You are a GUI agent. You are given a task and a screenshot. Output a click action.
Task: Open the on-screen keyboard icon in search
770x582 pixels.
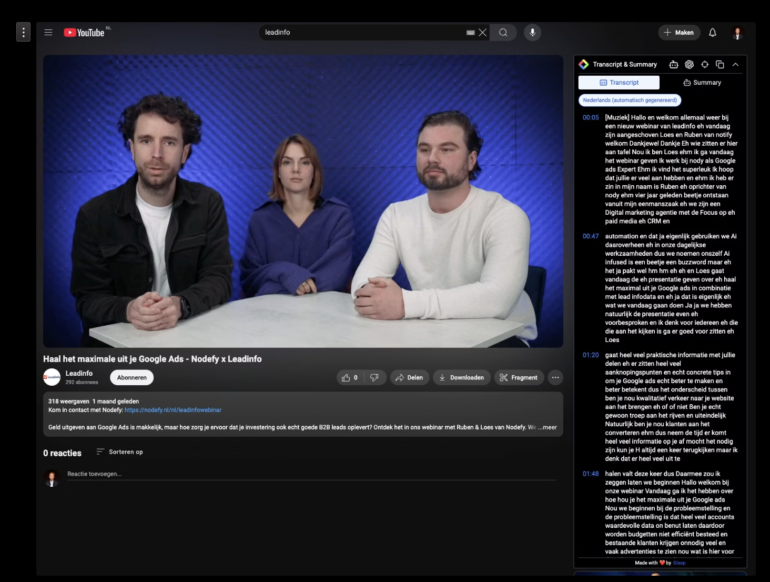coord(470,32)
